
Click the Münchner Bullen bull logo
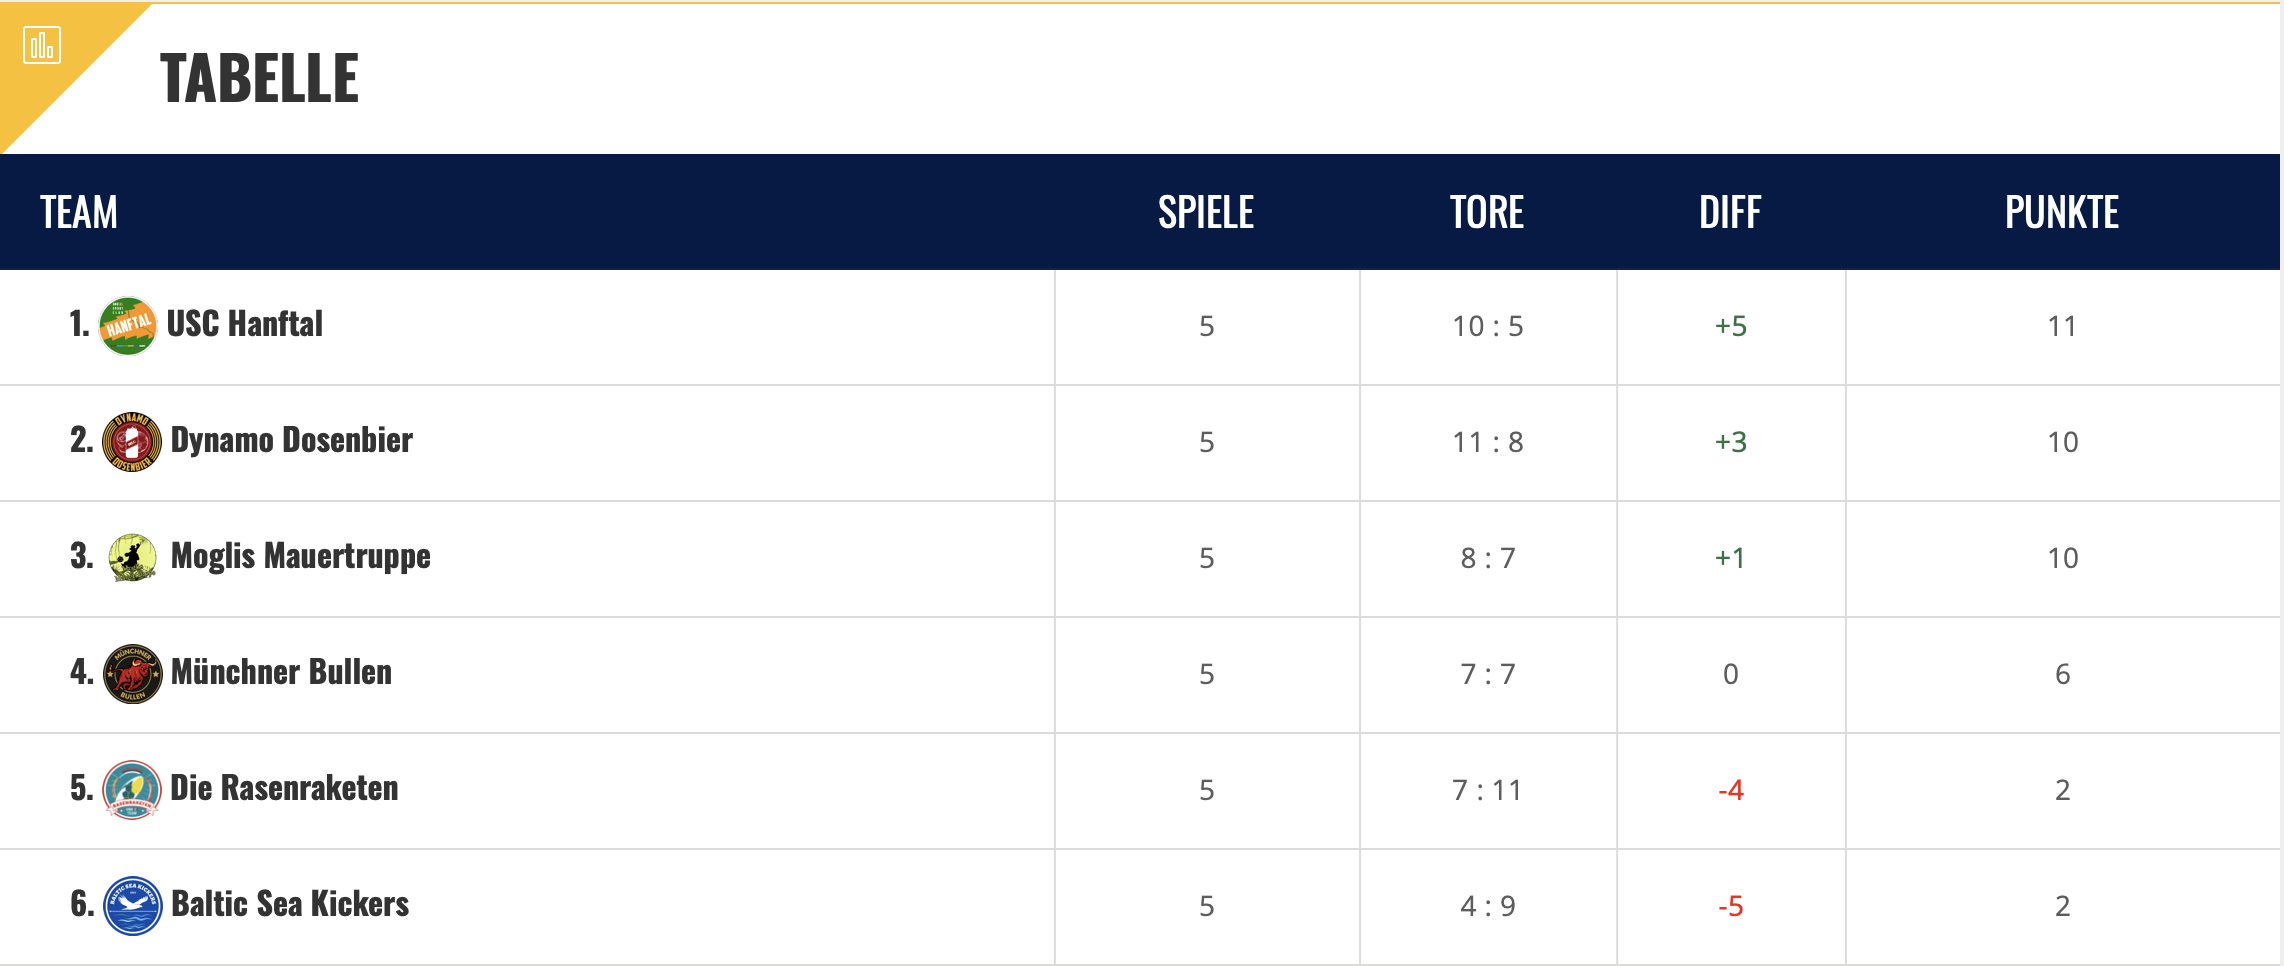click(132, 674)
